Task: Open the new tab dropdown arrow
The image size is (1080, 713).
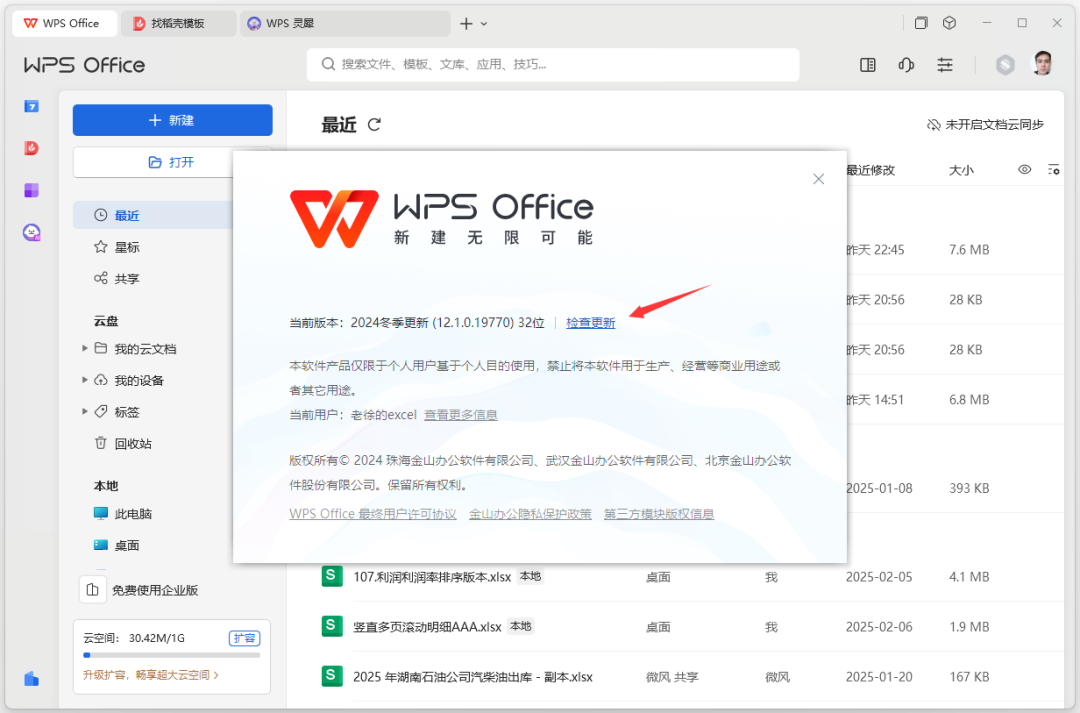Action: click(x=484, y=24)
